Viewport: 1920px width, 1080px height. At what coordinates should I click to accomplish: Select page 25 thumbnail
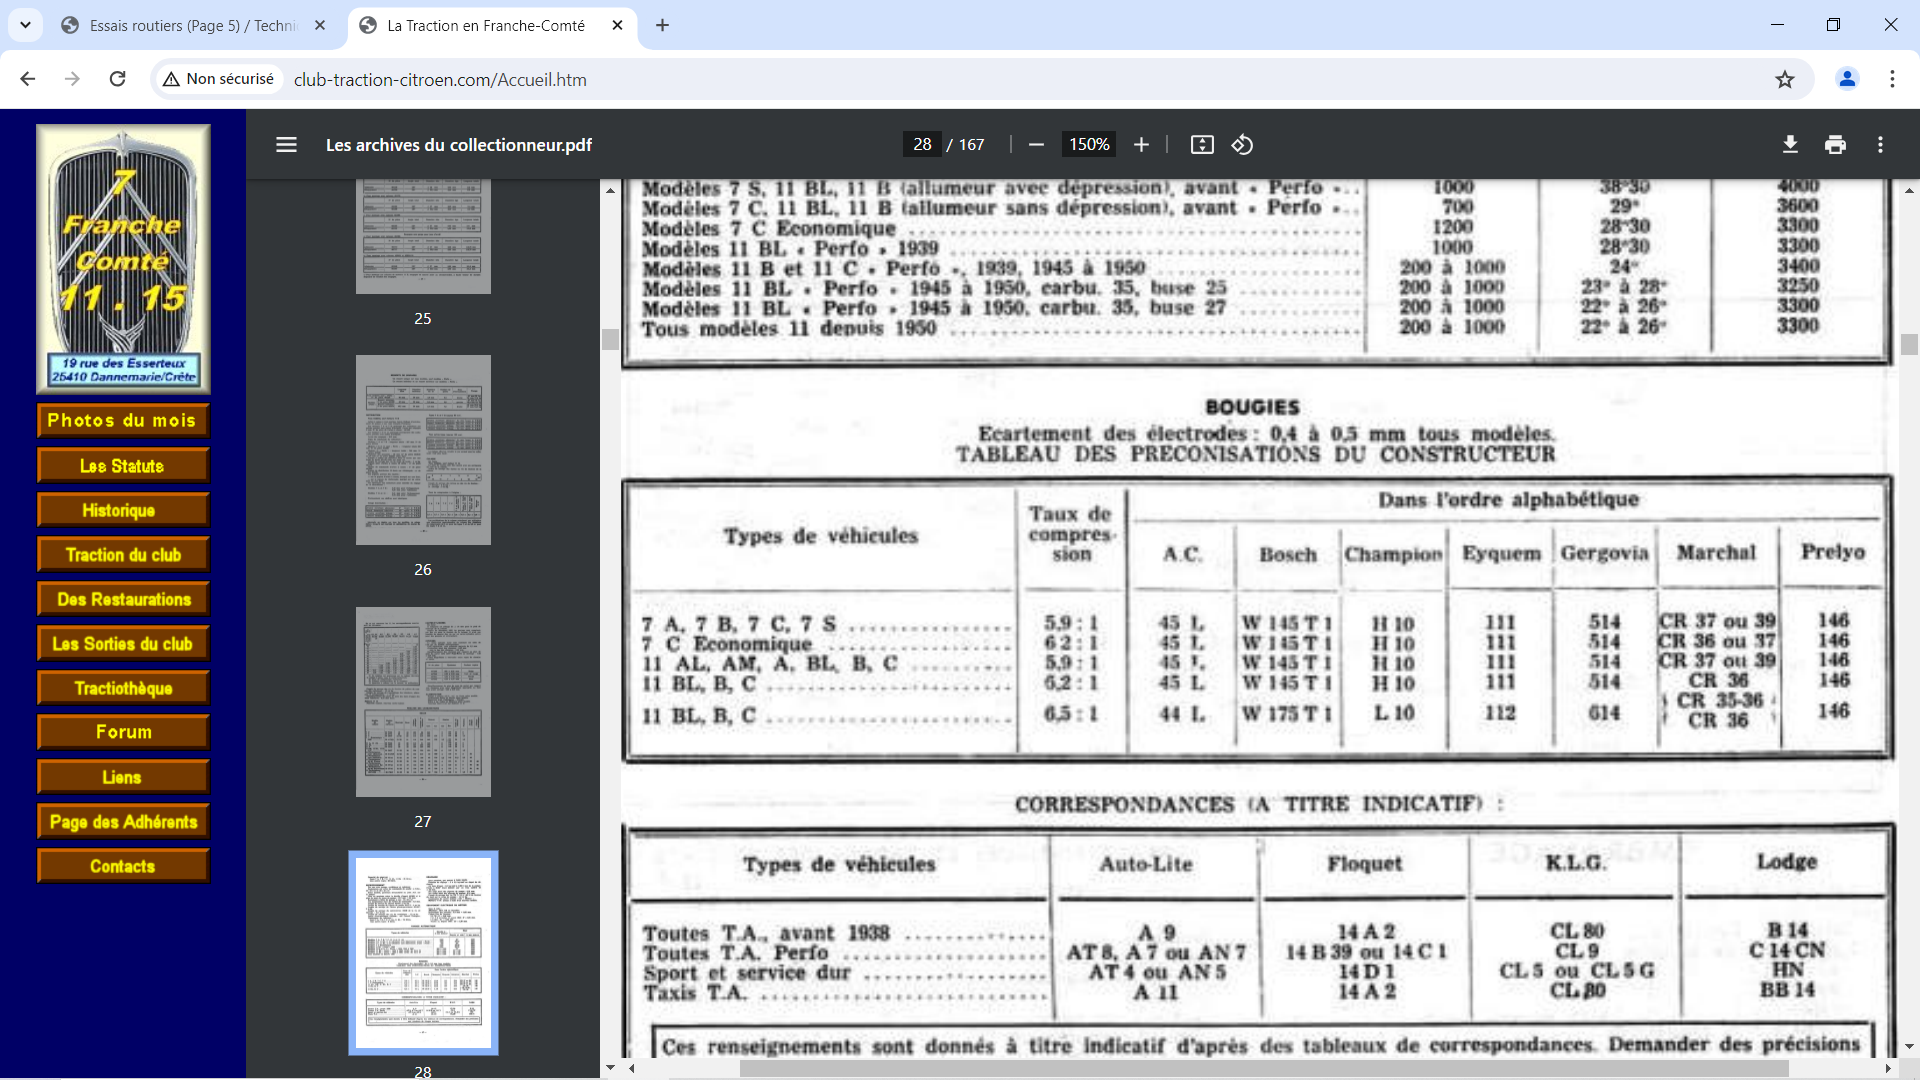point(423,237)
